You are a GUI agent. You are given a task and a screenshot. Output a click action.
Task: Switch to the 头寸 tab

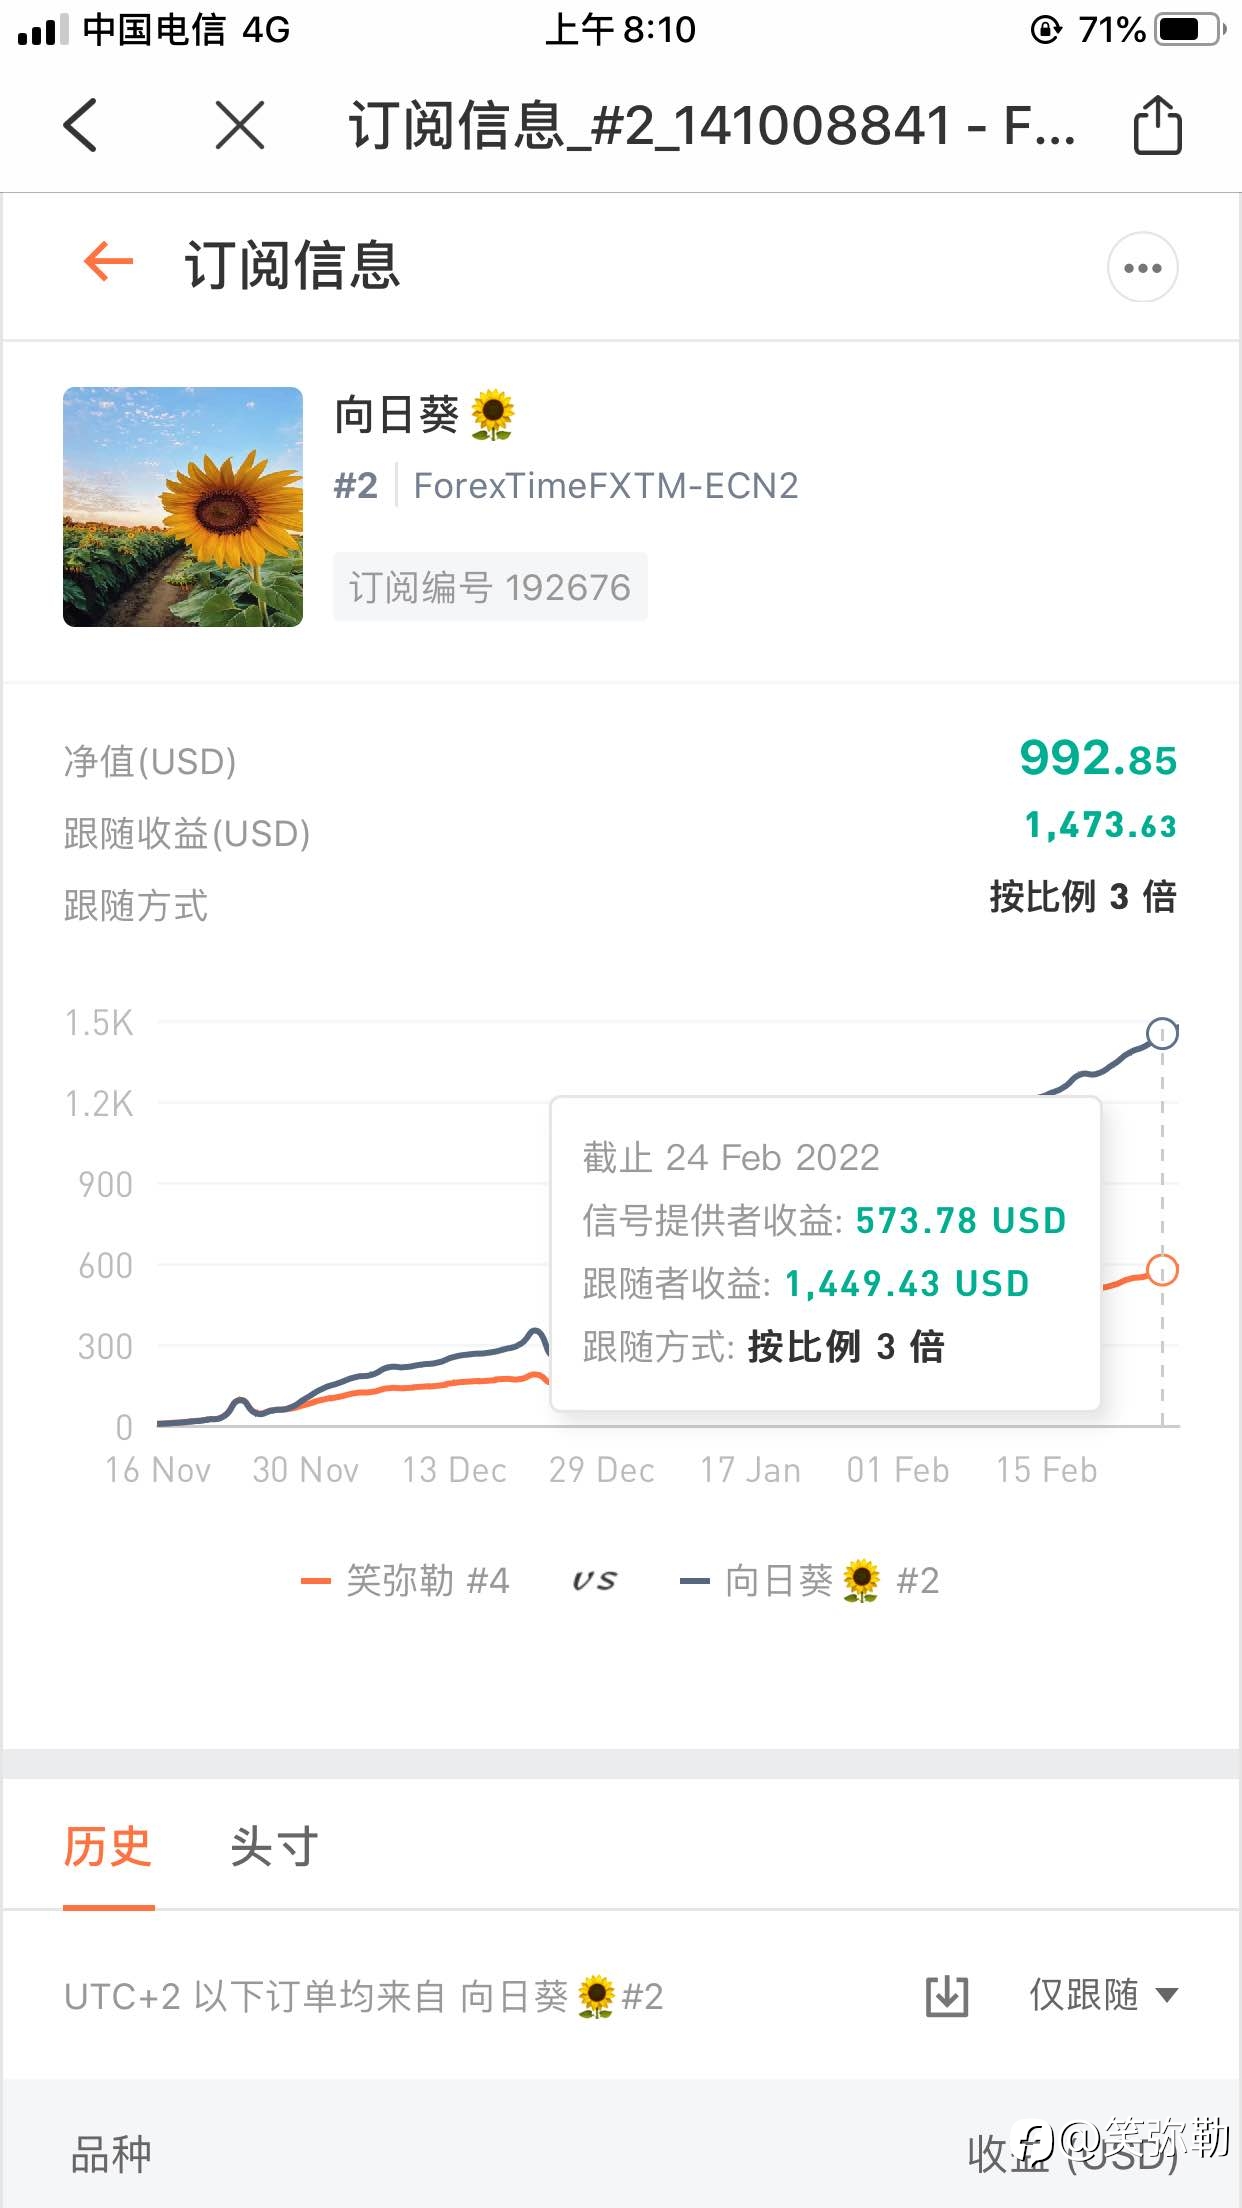tap(274, 1846)
